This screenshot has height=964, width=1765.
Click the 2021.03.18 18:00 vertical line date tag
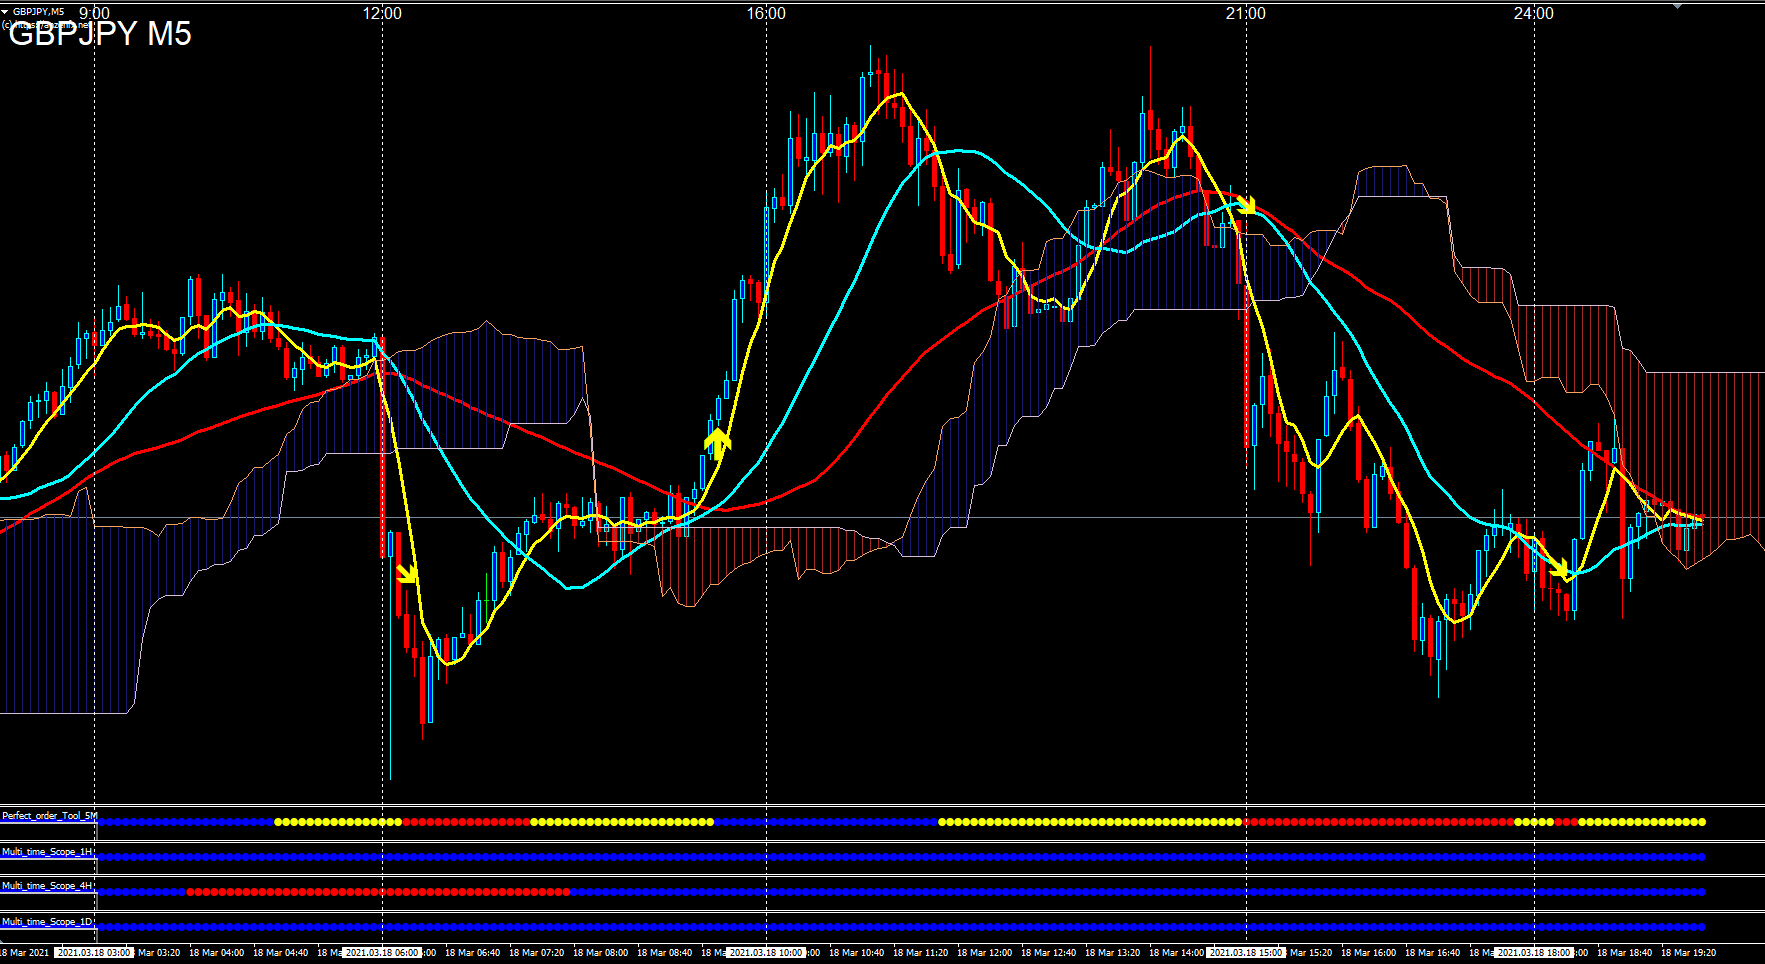(x=1534, y=953)
